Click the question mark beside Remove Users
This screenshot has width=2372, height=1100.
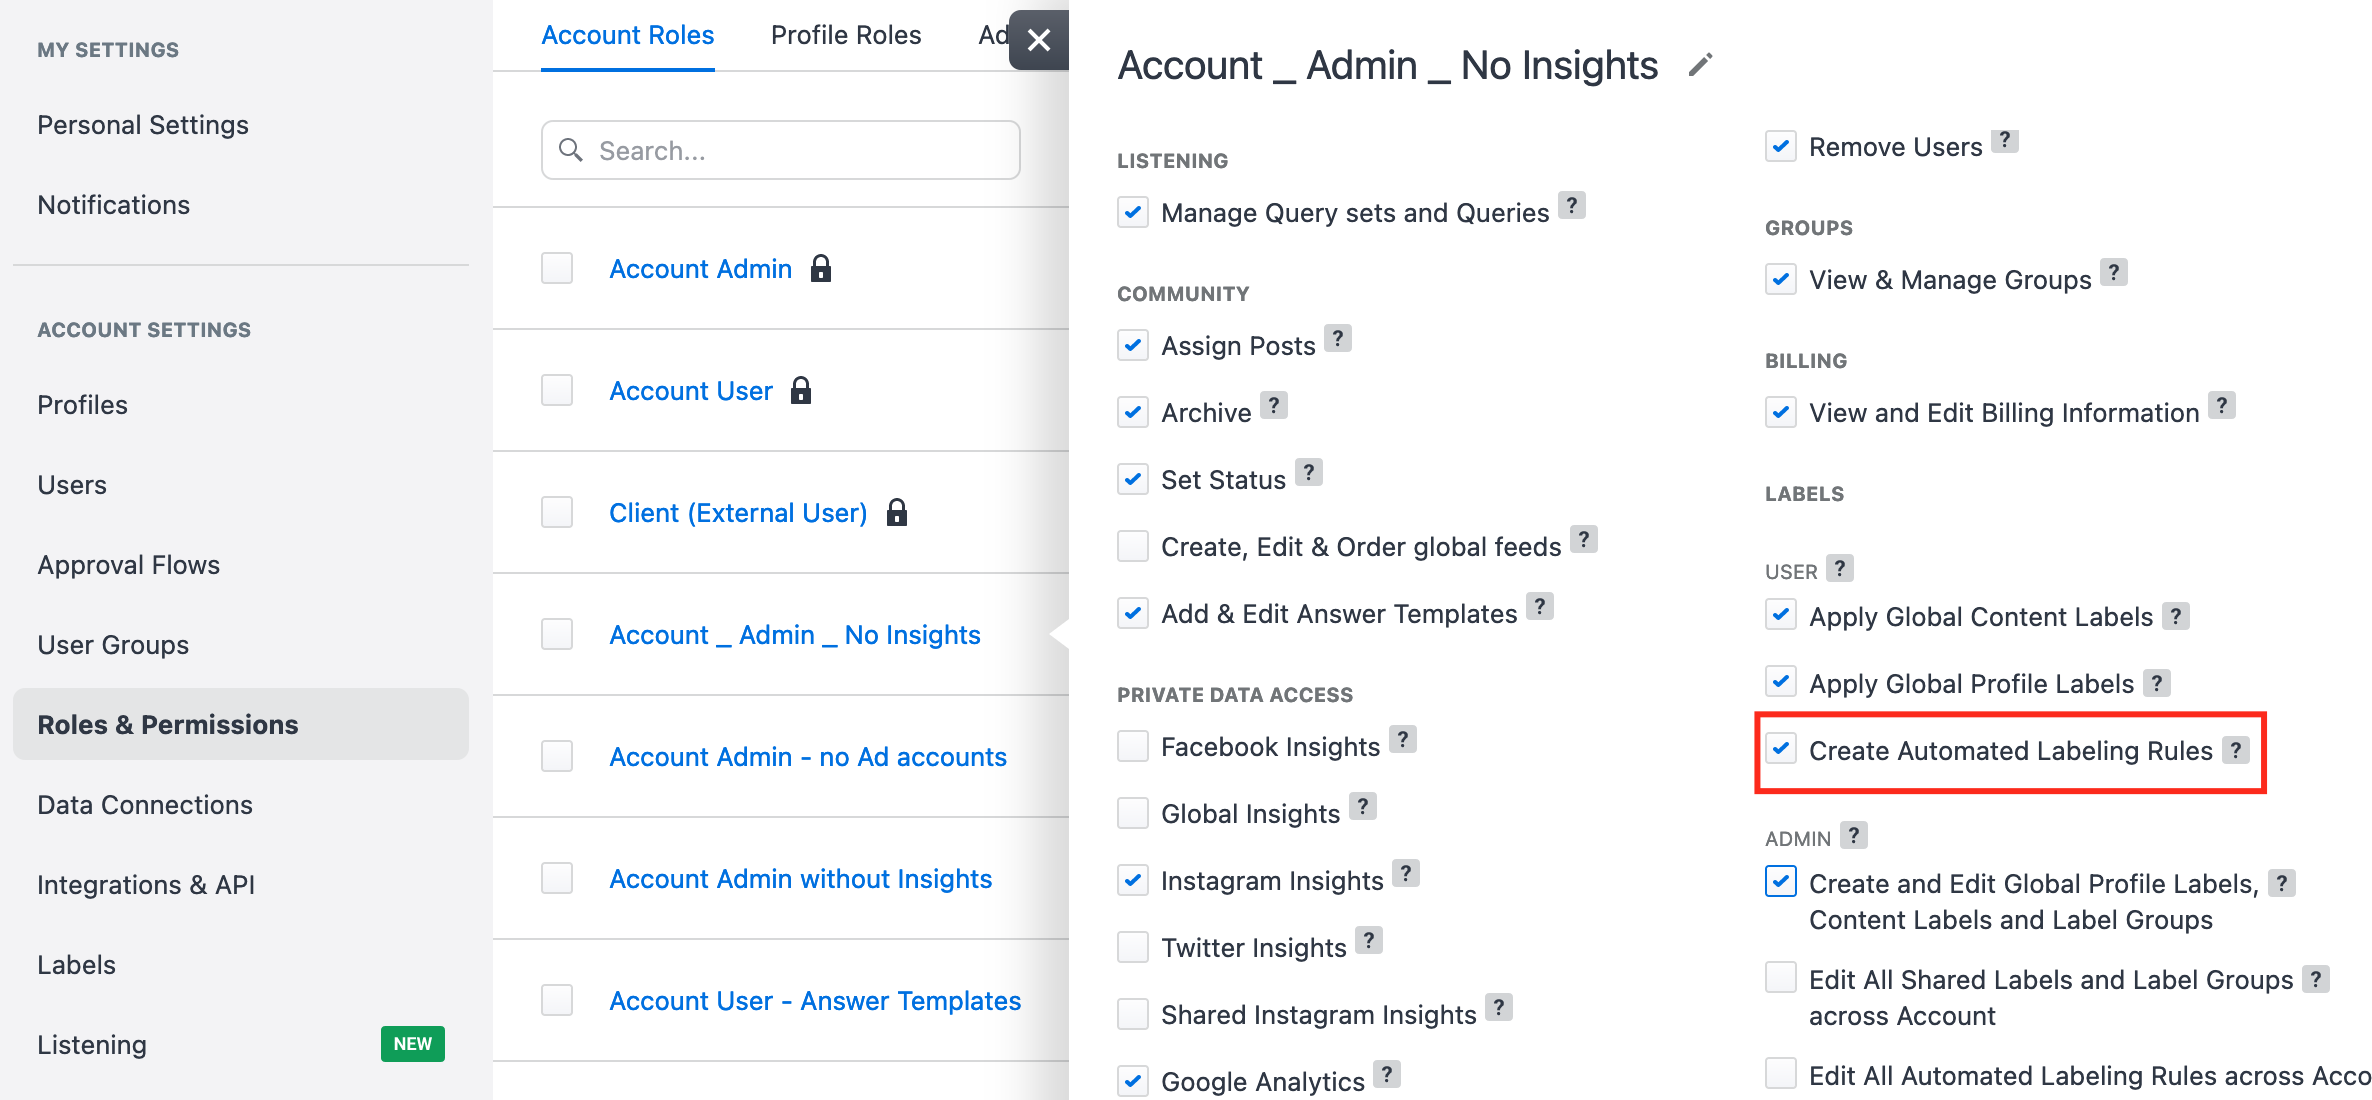coord(2006,140)
